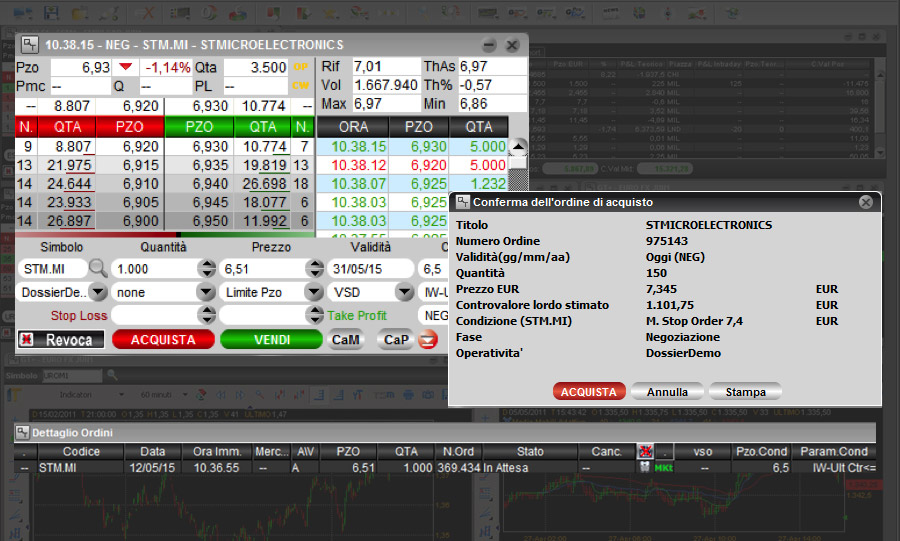900x541 pixels.
Task: Click the green VENDI button
Action: [x=271, y=340]
